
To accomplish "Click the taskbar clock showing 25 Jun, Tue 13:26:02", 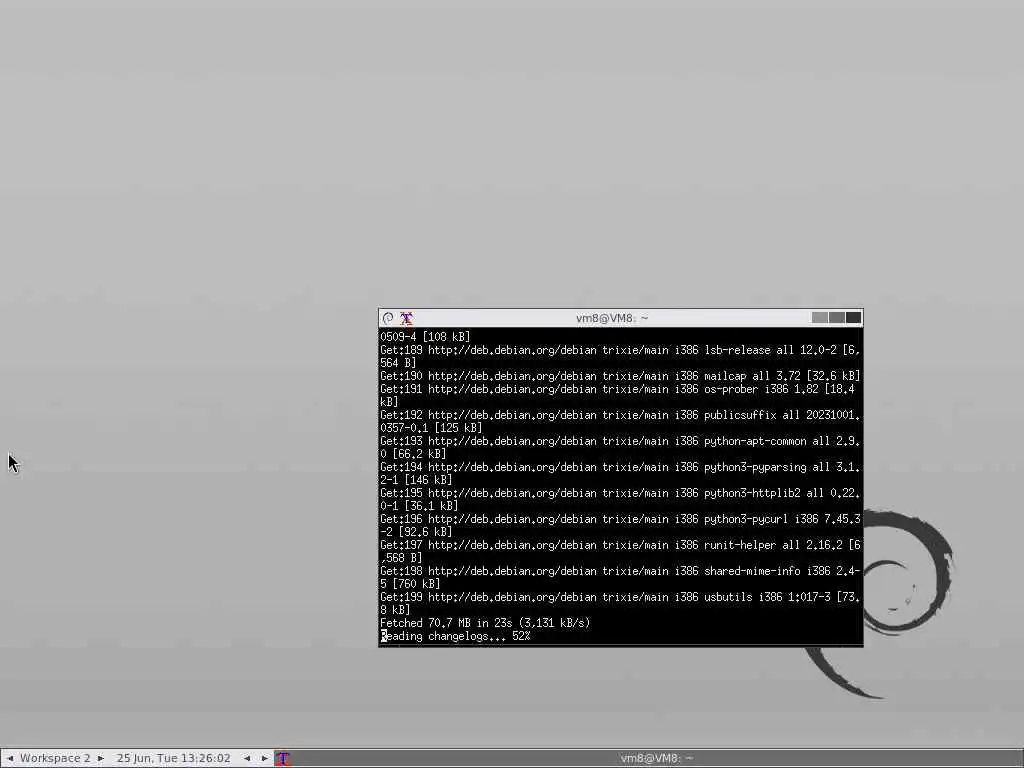I will click(174, 758).
